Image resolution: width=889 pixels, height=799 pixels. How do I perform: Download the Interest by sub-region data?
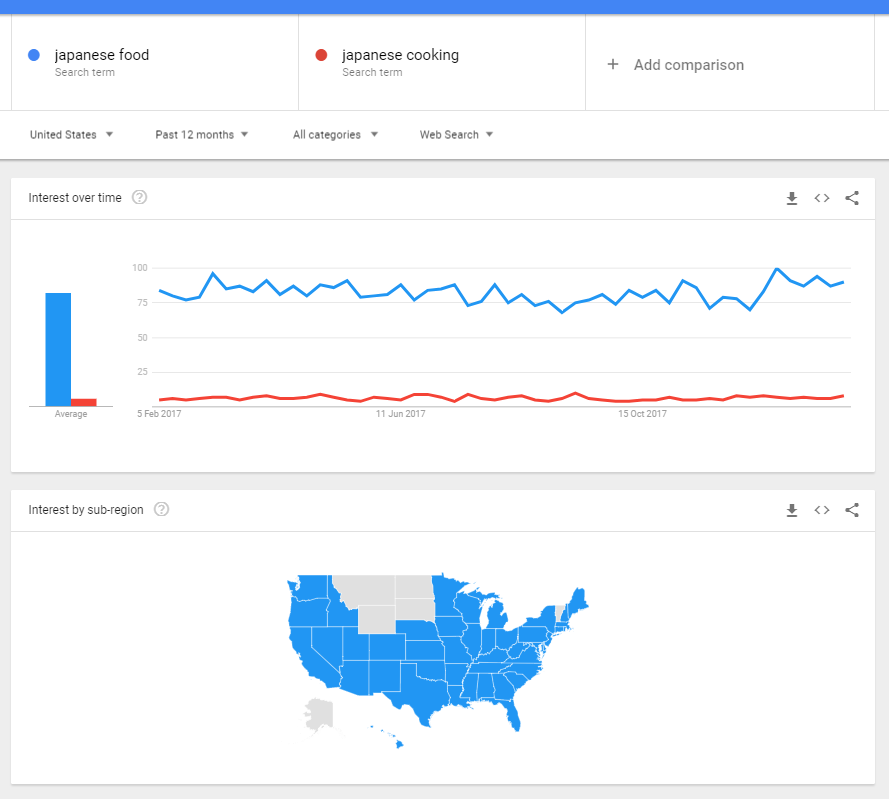tap(792, 510)
